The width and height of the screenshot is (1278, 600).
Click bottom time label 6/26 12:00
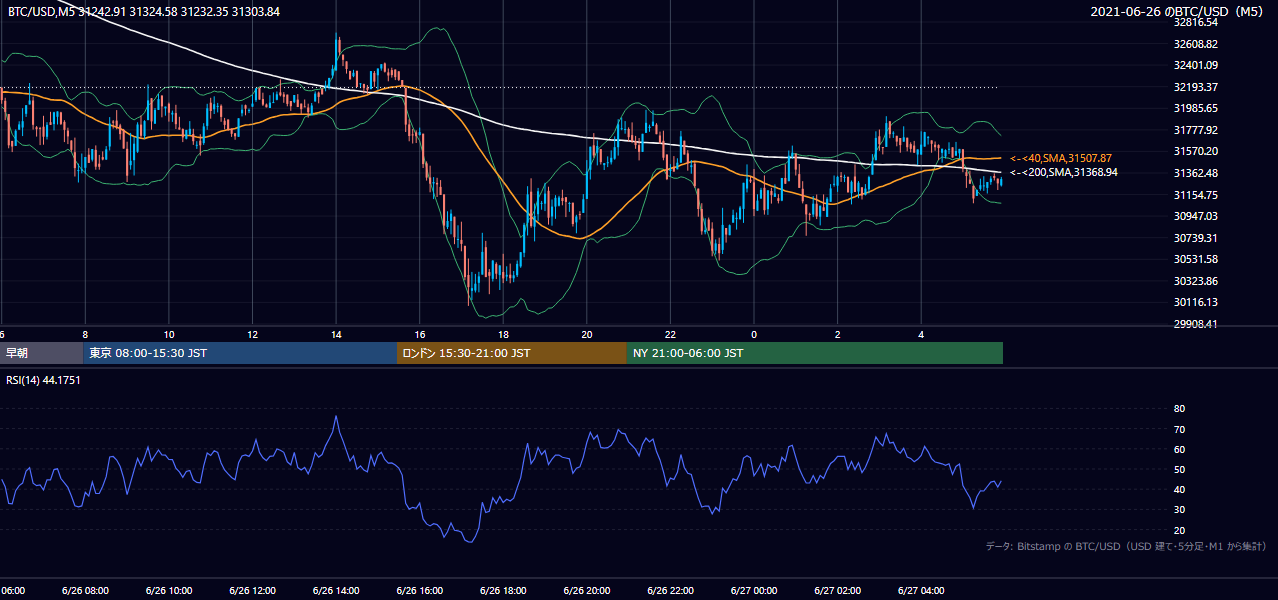(x=251, y=591)
